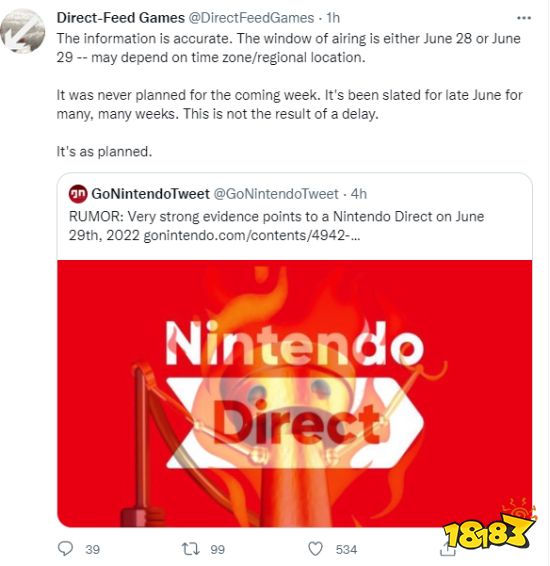Open the quoted tweet's RUMOR text
Viewport: 550px width, 566px height.
[x=276, y=226]
